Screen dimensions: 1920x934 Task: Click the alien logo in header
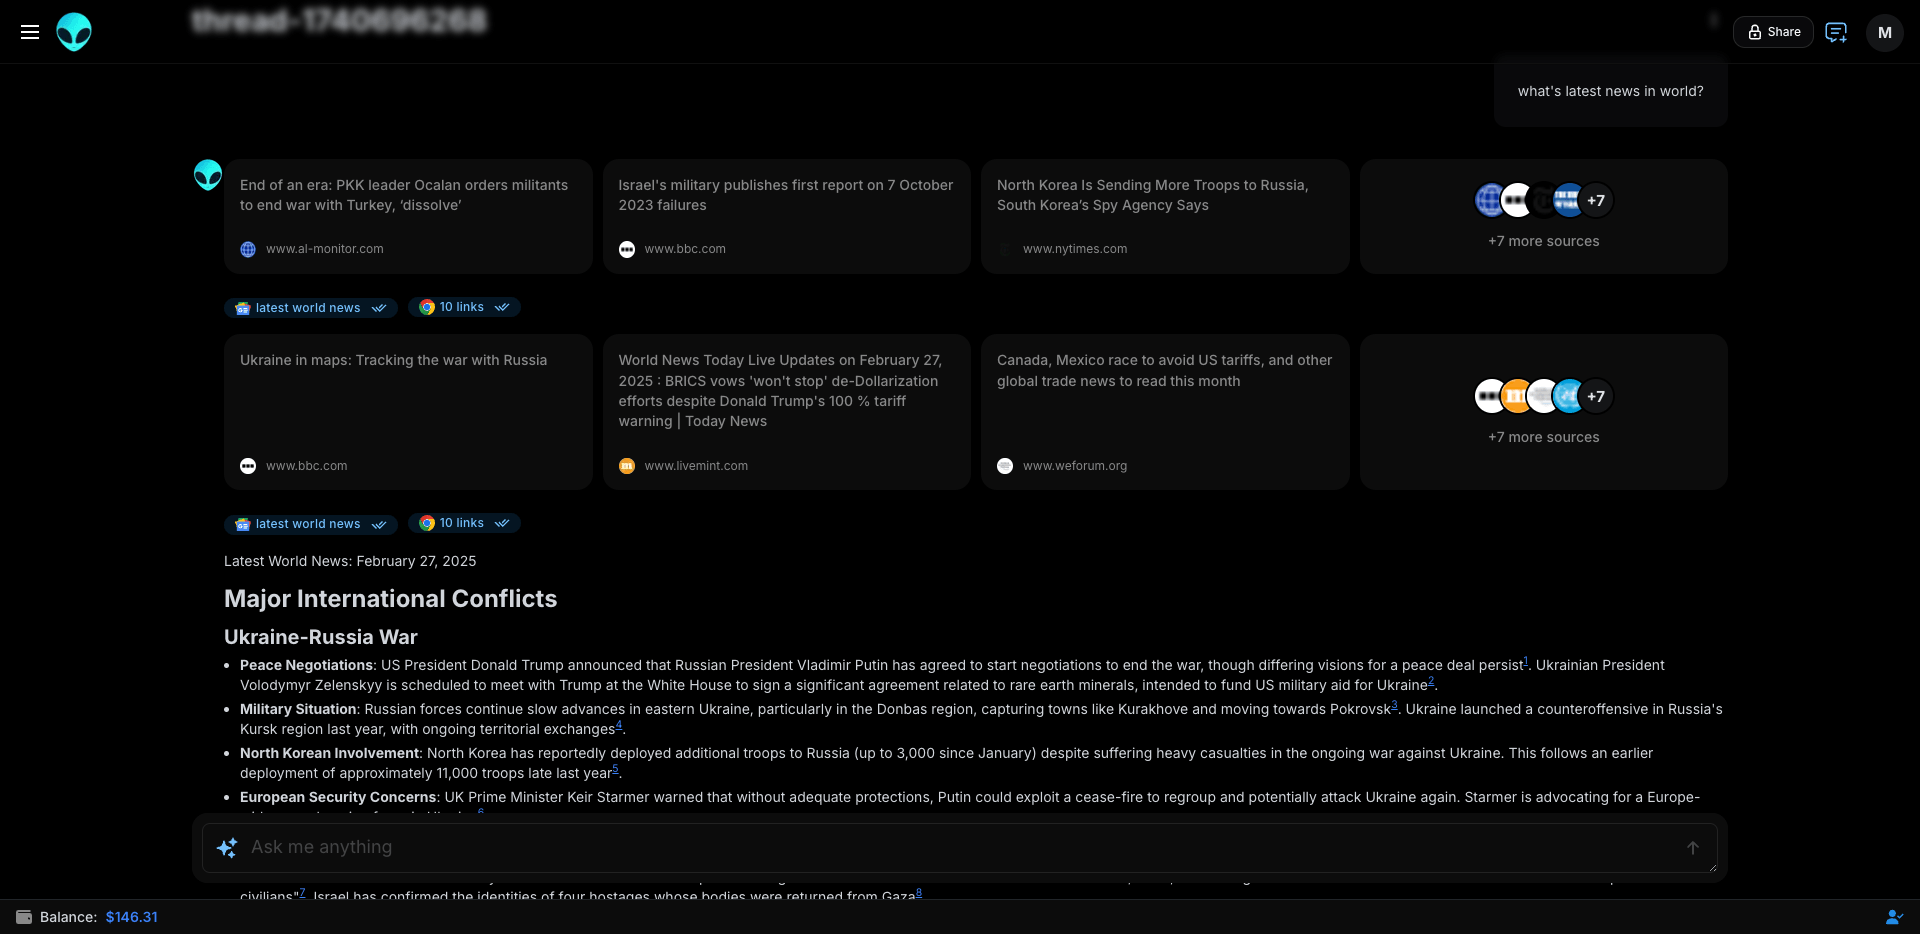(74, 32)
